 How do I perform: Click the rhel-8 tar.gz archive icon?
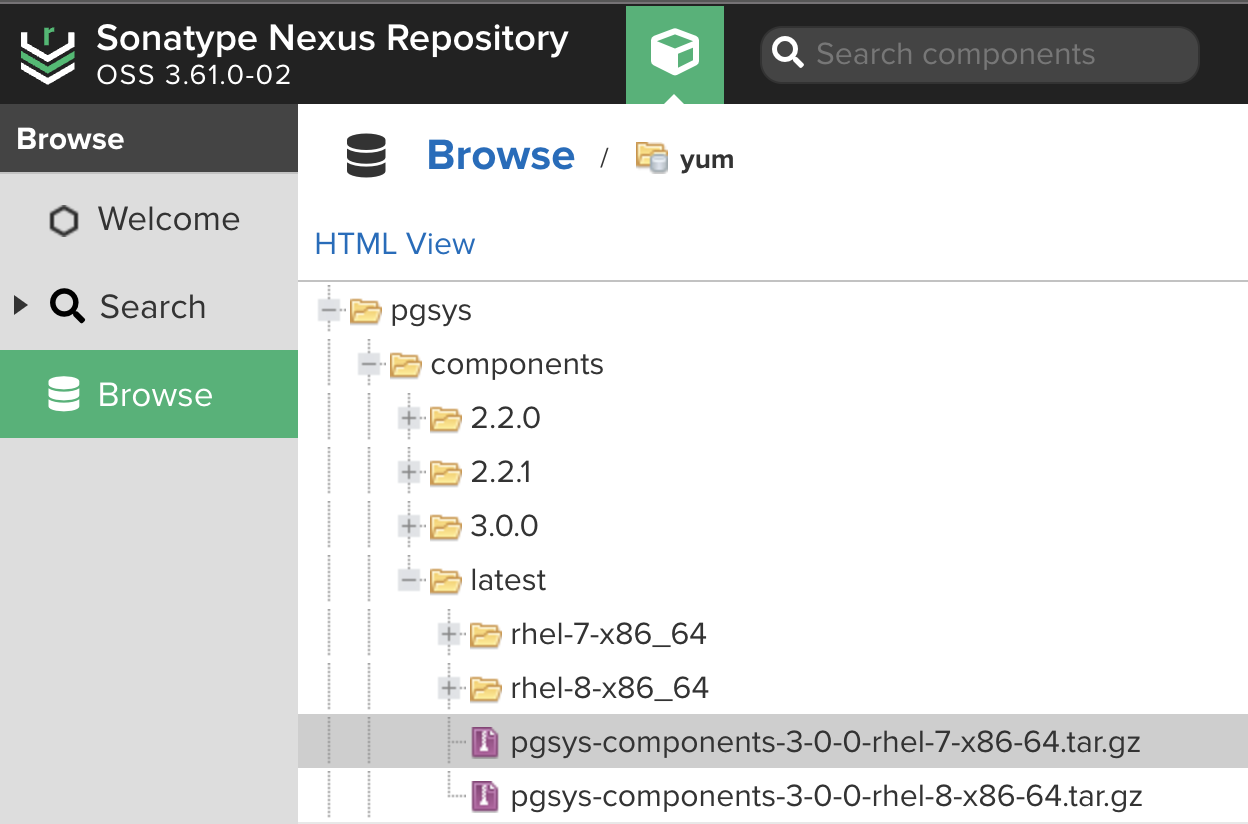pos(486,796)
